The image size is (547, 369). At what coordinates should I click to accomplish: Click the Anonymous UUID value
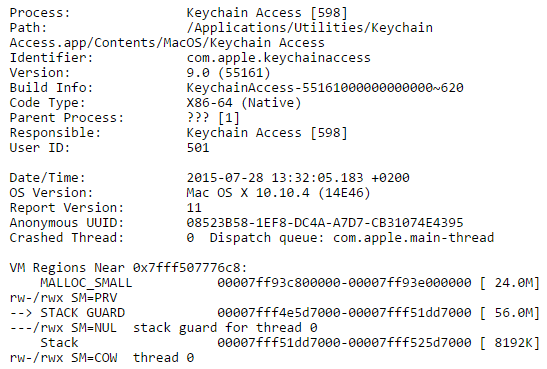(325, 223)
